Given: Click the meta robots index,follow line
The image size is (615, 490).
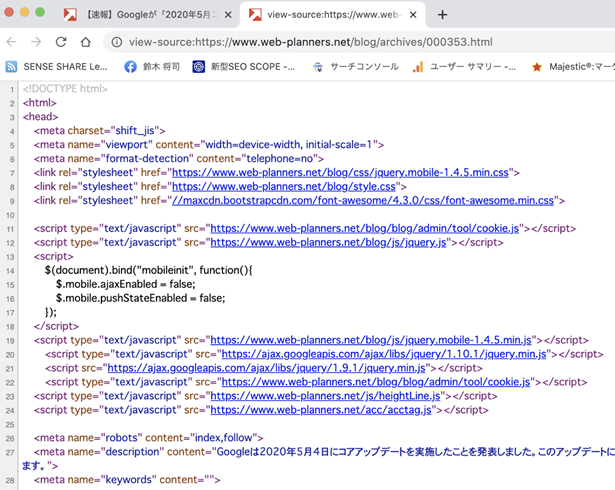Looking at the screenshot, I should coord(148,438).
